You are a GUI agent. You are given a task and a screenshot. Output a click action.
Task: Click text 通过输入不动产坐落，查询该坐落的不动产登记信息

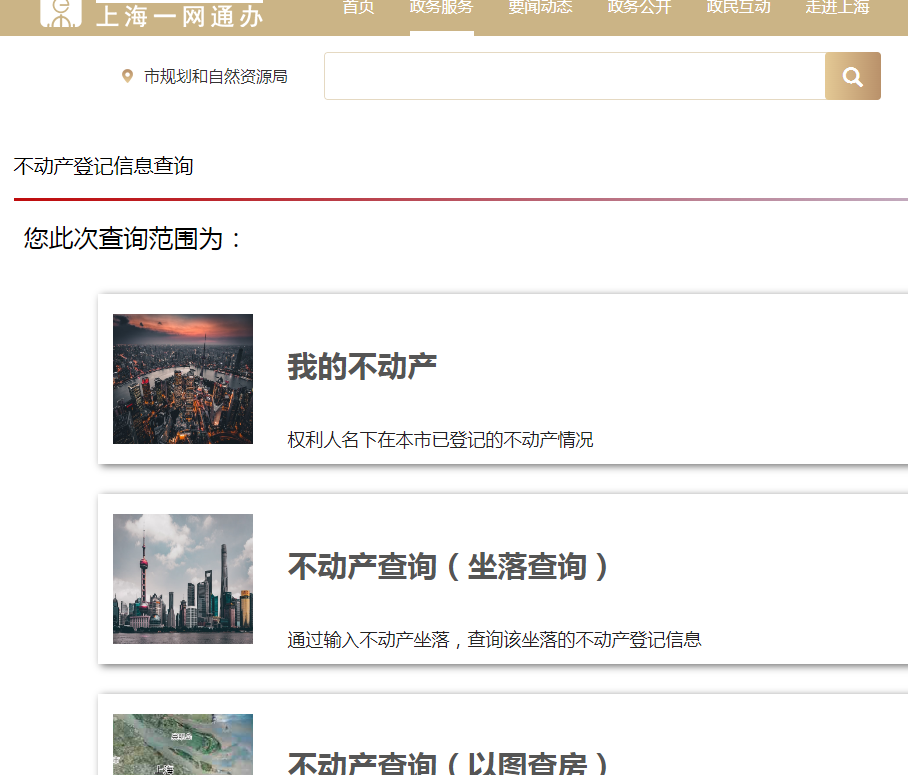pyautogui.click(x=495, y=639)
